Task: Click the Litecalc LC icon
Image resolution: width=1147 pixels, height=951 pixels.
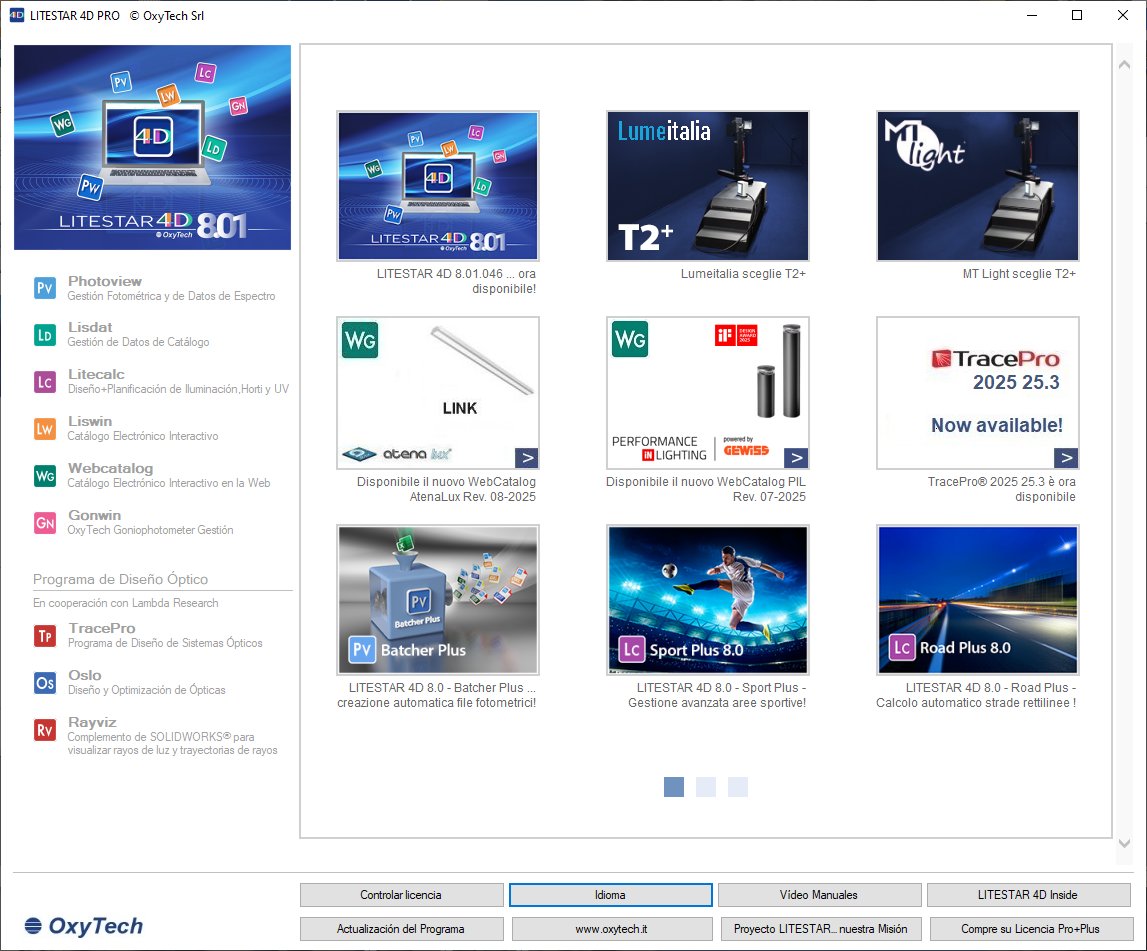Action: 45,382
